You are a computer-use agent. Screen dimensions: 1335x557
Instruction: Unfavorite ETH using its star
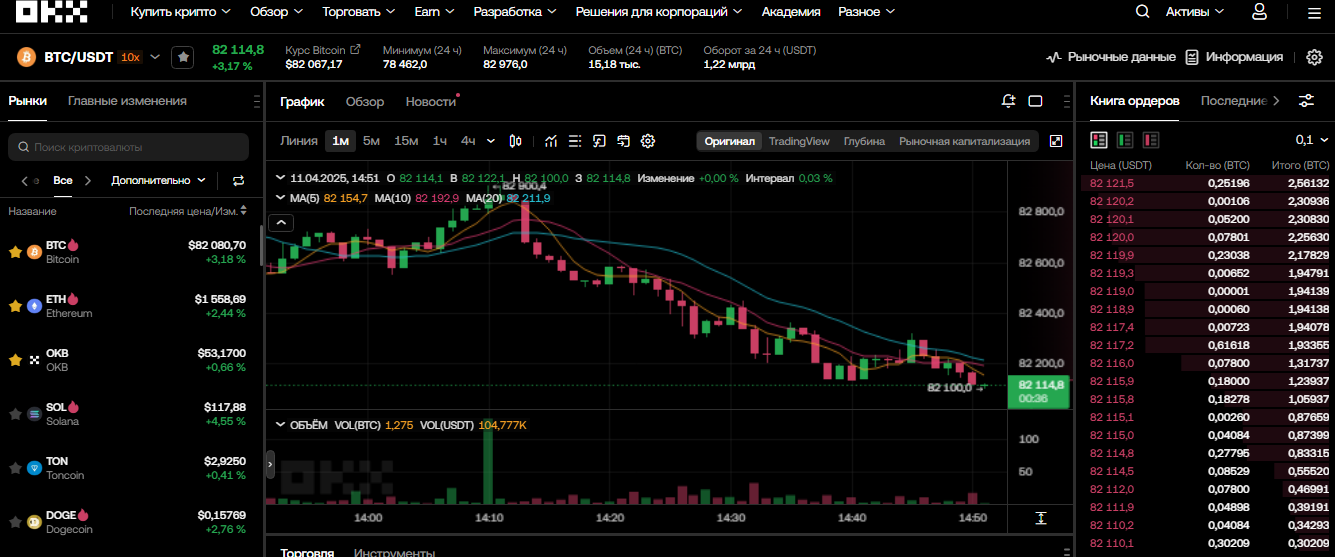[x=15, y=305]
